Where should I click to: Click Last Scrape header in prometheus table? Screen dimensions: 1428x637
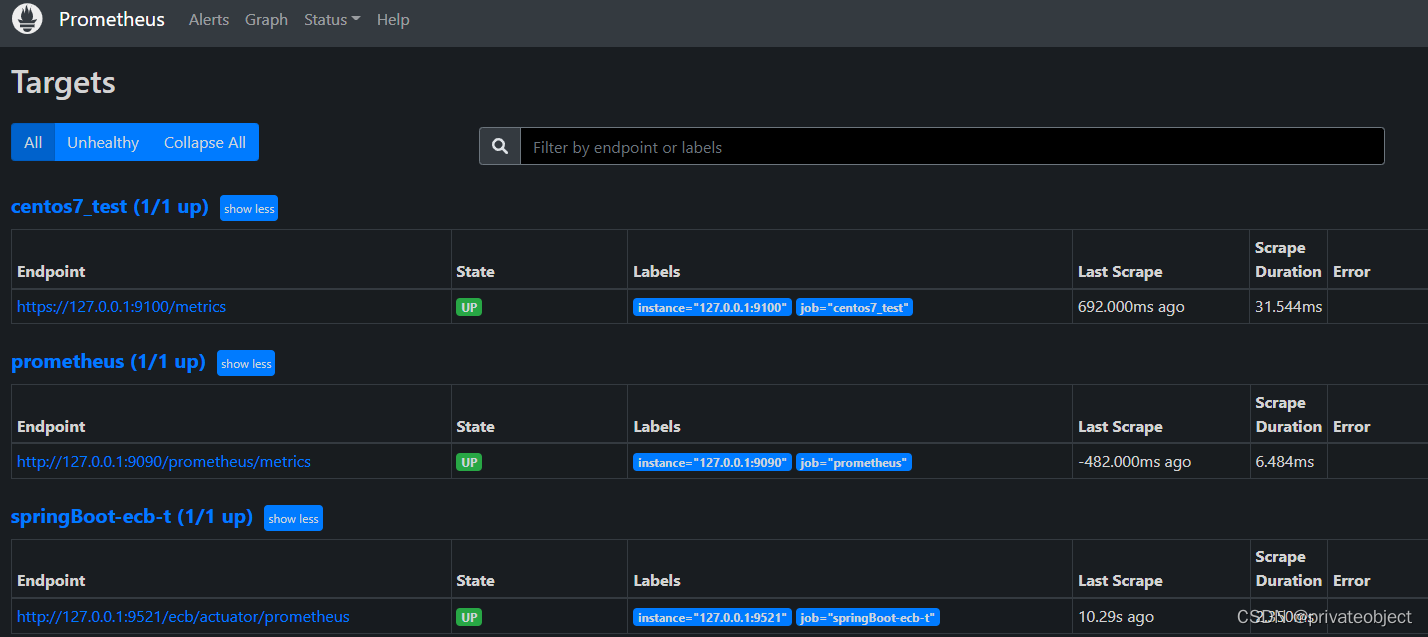coord(1120,427)
